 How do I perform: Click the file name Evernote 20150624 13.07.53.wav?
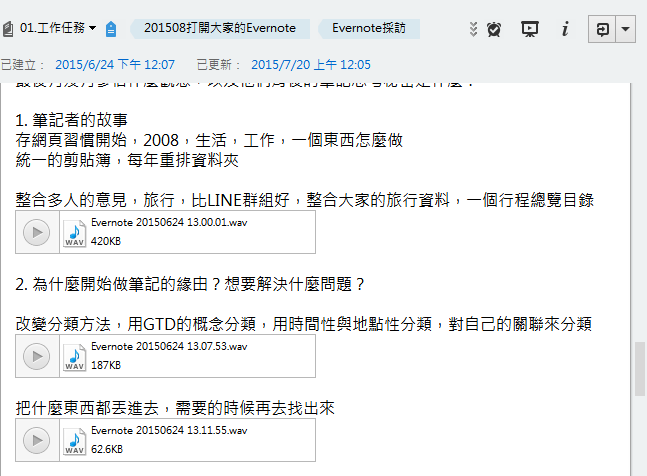(x=169, y=346)
